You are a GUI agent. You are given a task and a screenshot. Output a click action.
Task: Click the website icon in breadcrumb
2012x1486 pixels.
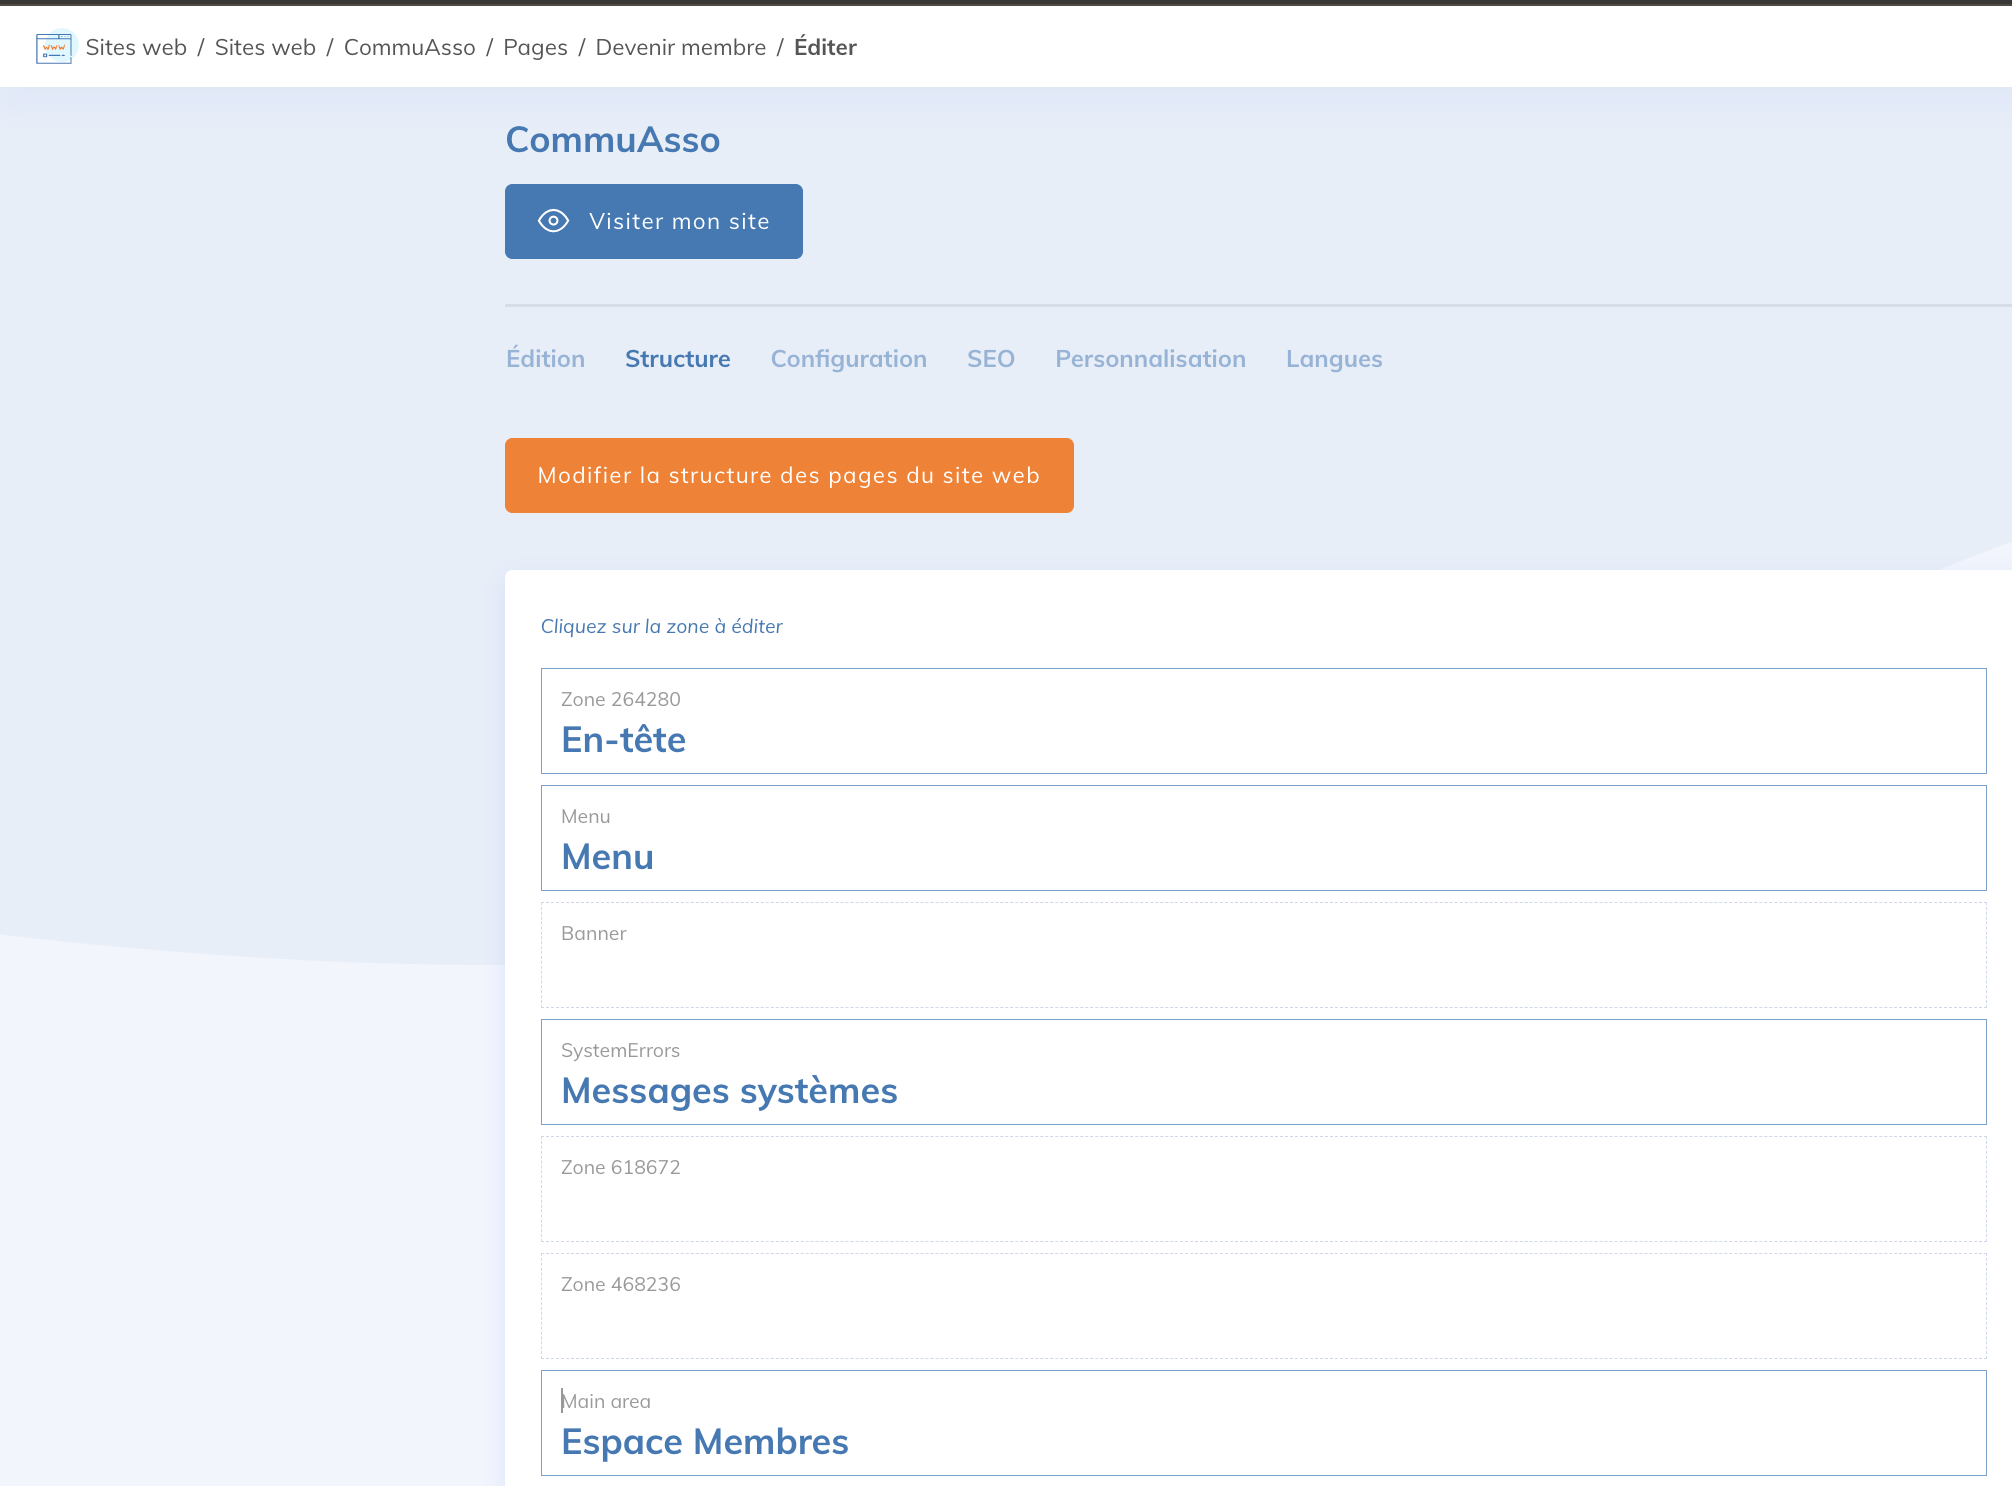(54, 48)
